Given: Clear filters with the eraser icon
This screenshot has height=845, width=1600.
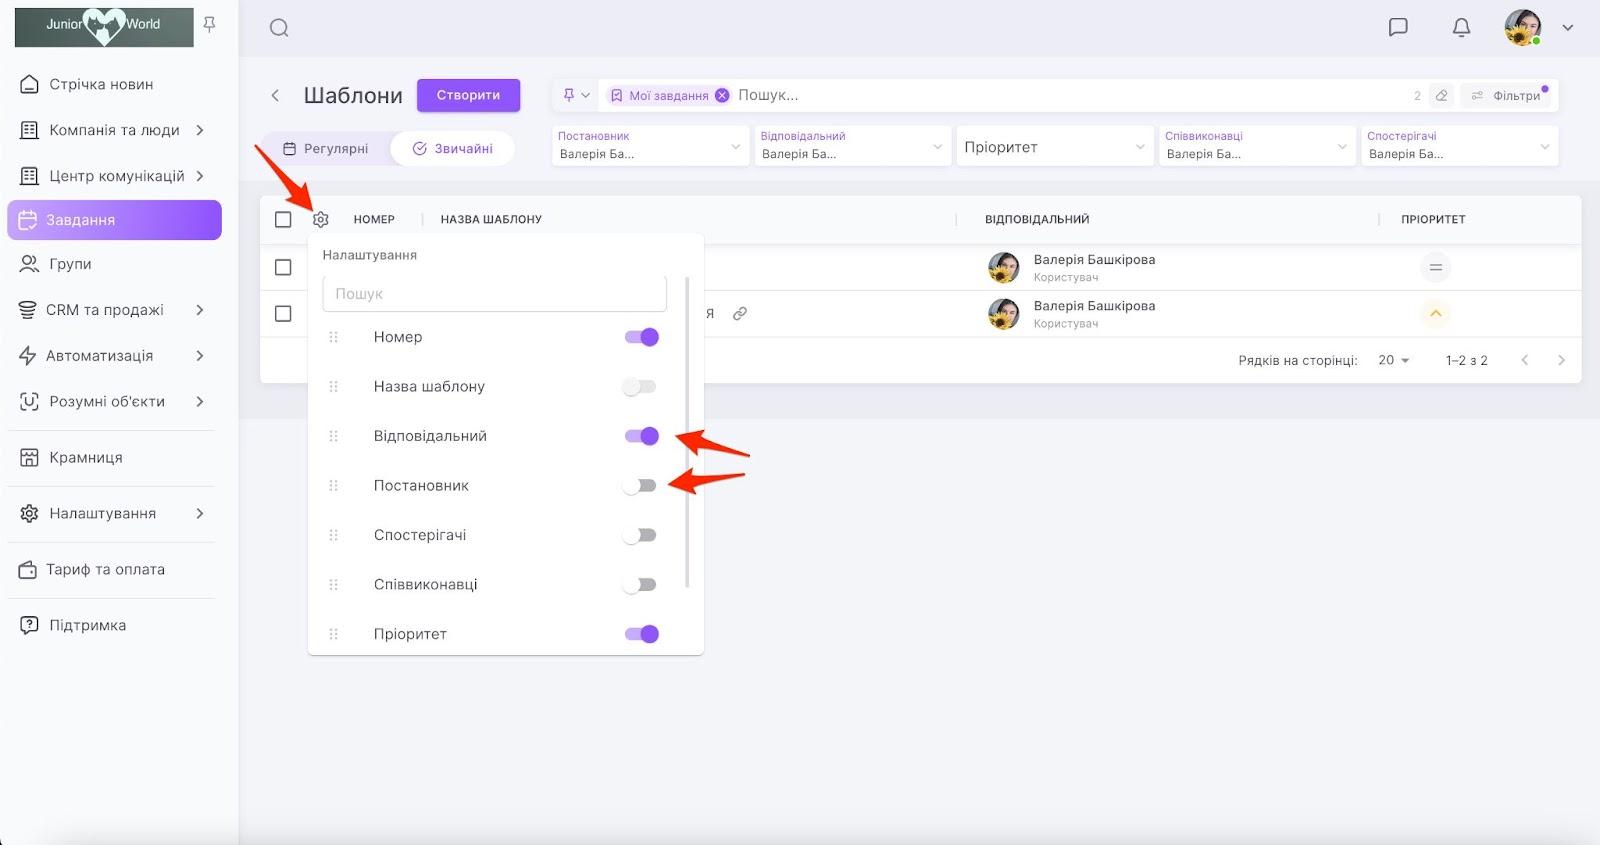Looking at the screenshot, I should point(1441,95).
